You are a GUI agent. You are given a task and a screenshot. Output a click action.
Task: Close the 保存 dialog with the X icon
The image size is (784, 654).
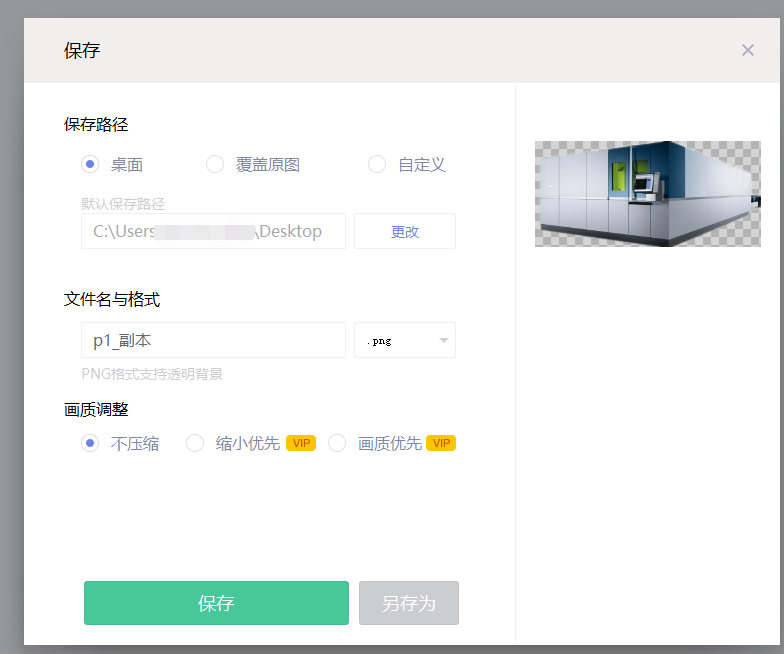click(x=748, y=50)
